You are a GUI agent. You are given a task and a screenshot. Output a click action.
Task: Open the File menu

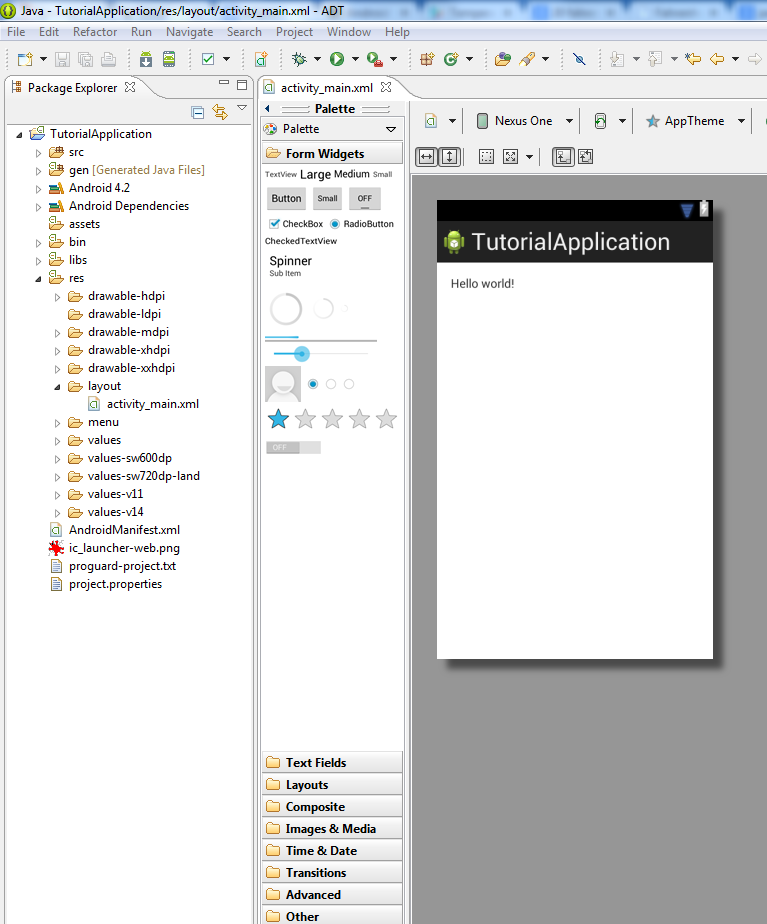pos(16,32)
